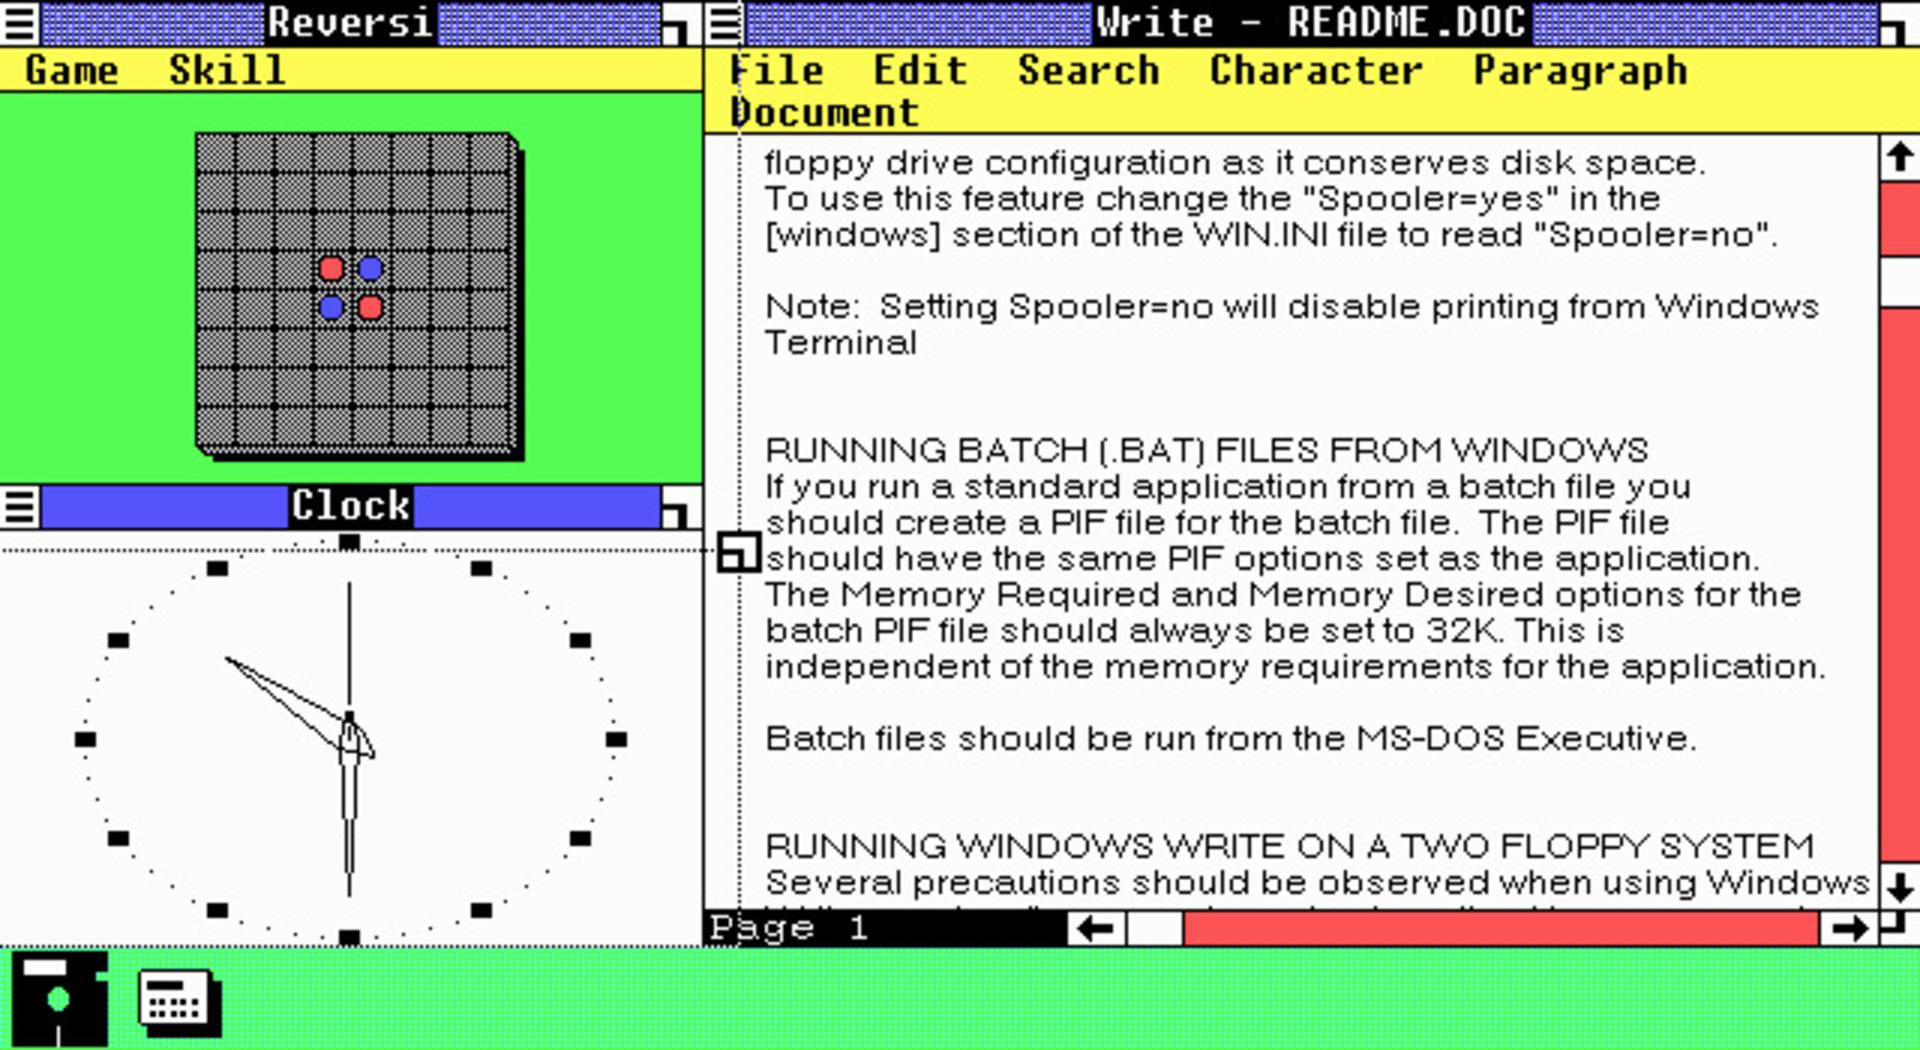
Task: Click the down arrow of Write's vertical scrollbar
Action: coord(1900,886)
